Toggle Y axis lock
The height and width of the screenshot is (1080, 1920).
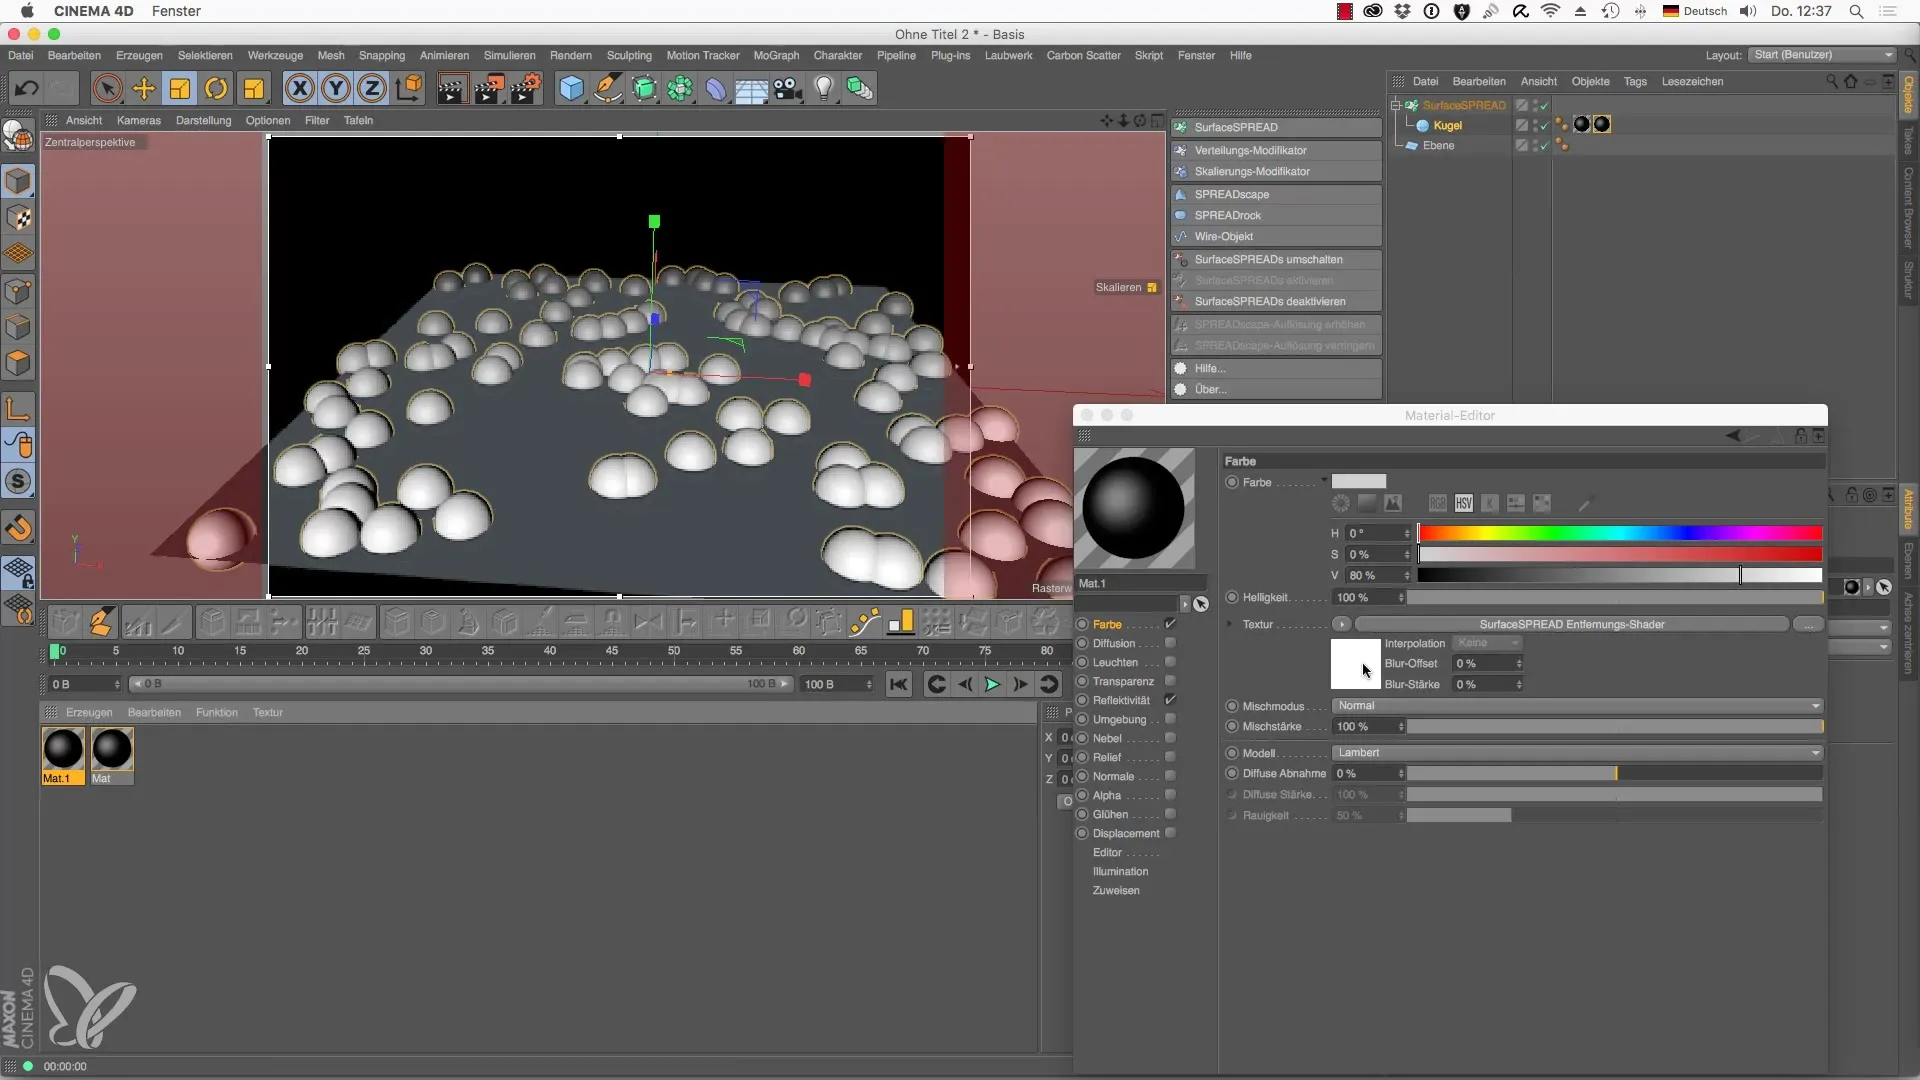click(336, 89)
